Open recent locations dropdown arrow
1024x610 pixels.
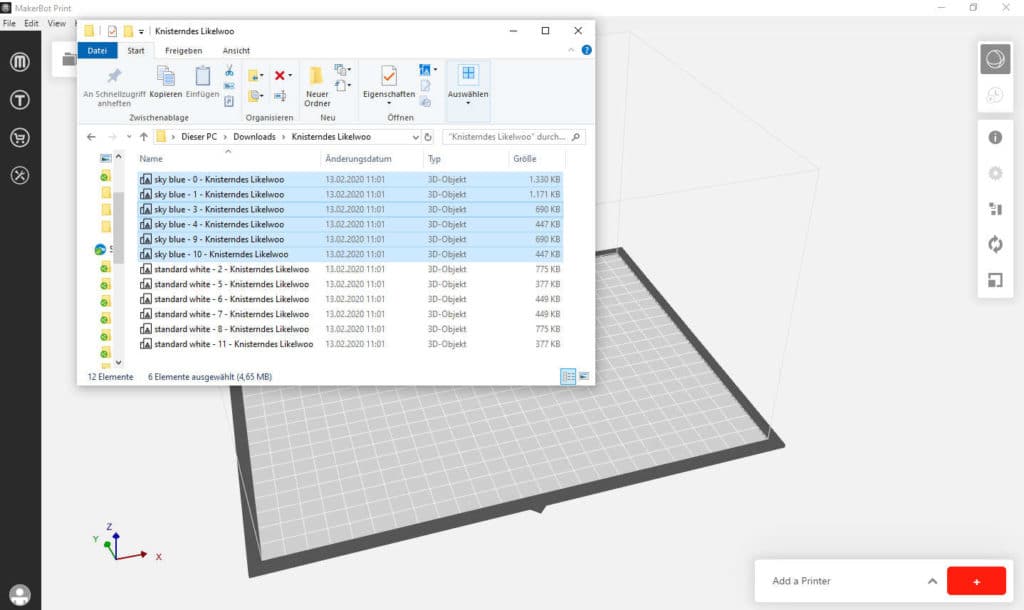(x=129, y=137)
